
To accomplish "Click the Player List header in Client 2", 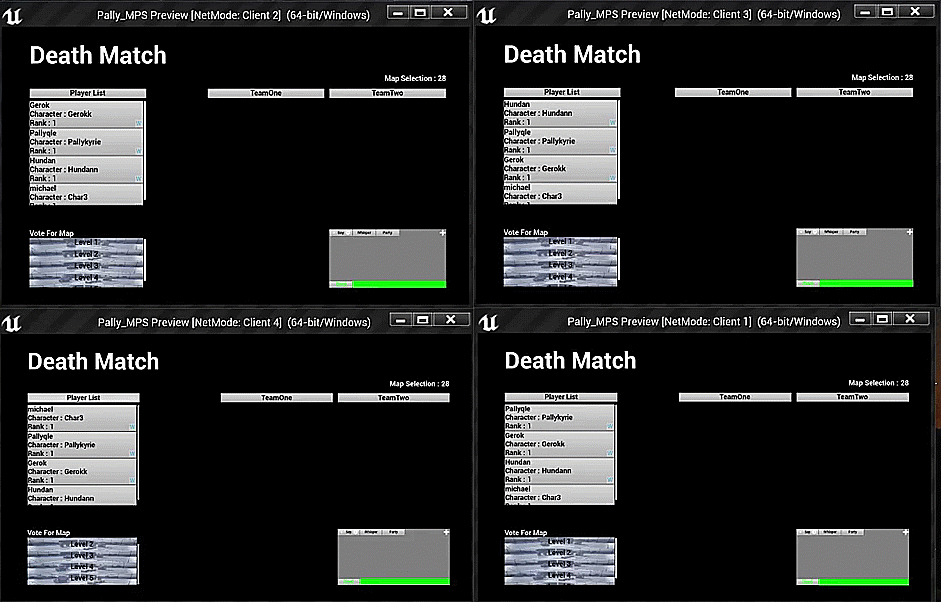I will pyautogui.click(x=88, y=93).
